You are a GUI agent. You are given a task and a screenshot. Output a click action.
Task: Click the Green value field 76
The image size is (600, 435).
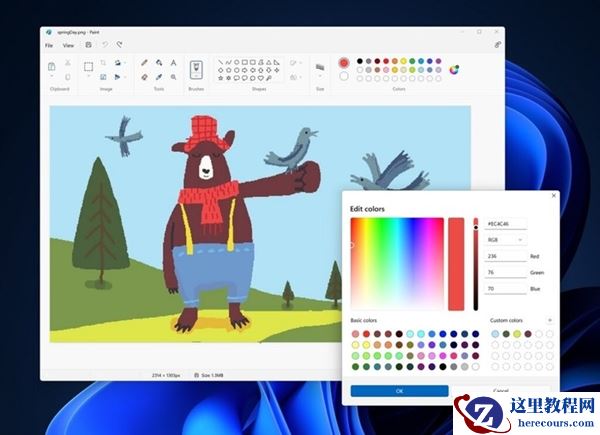click(505, 272)
